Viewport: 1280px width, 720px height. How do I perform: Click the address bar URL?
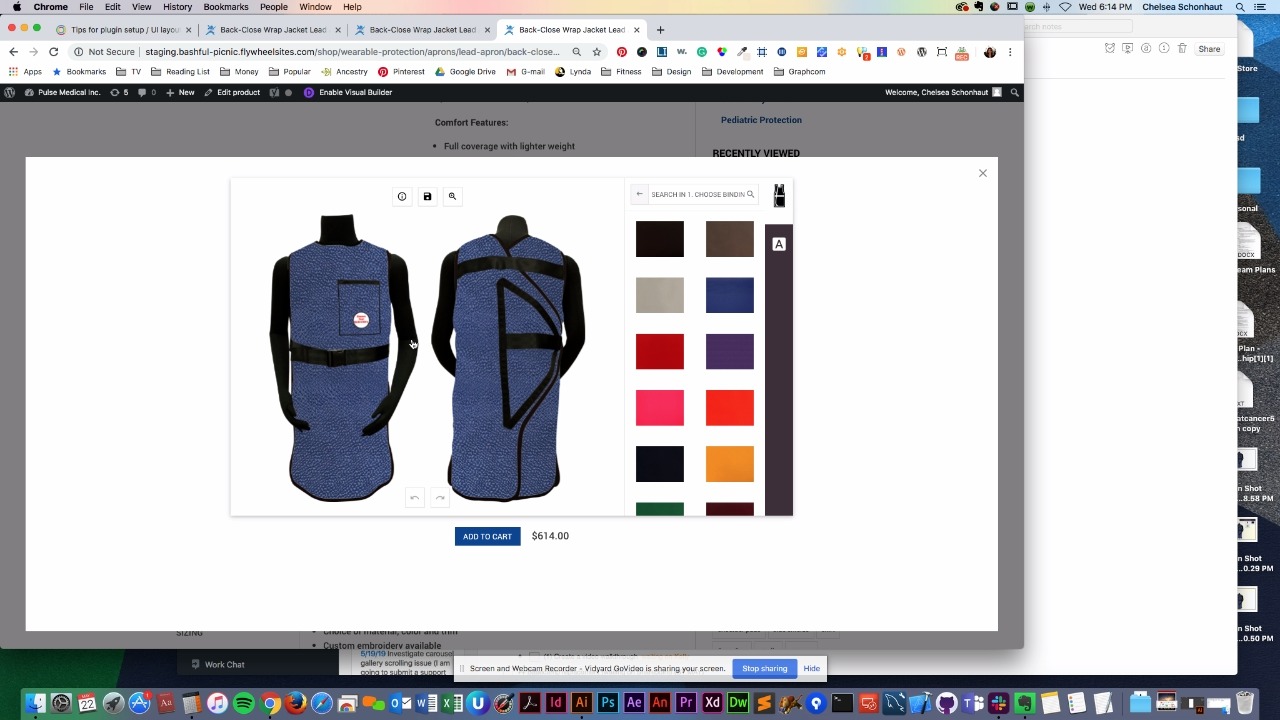[x=352, y=52]
